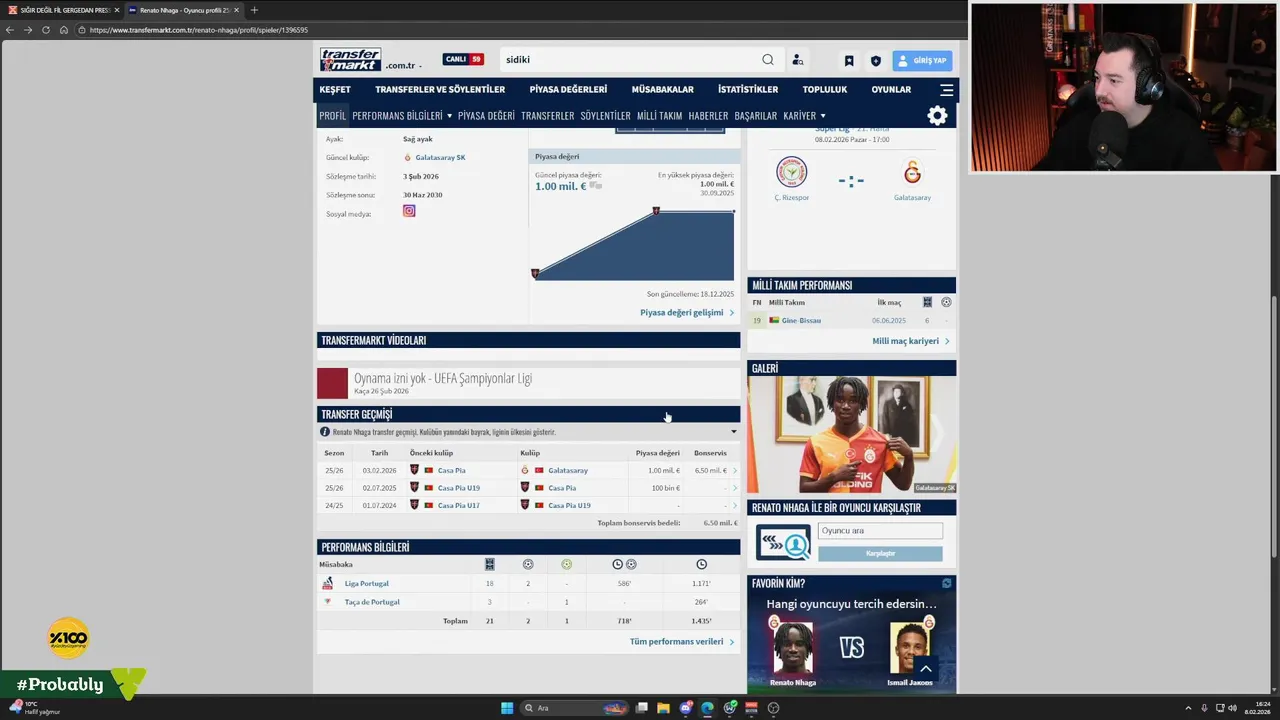Vote for Ismail Jakobs photo
Viewport: 1280px width, 720px height.
point(910,646)
